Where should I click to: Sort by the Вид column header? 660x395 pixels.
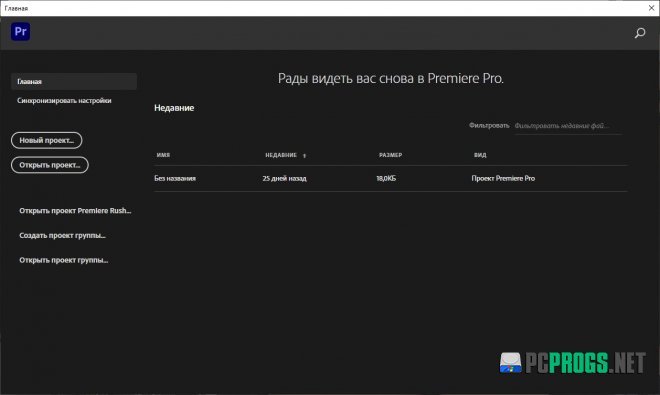point(480,155)
